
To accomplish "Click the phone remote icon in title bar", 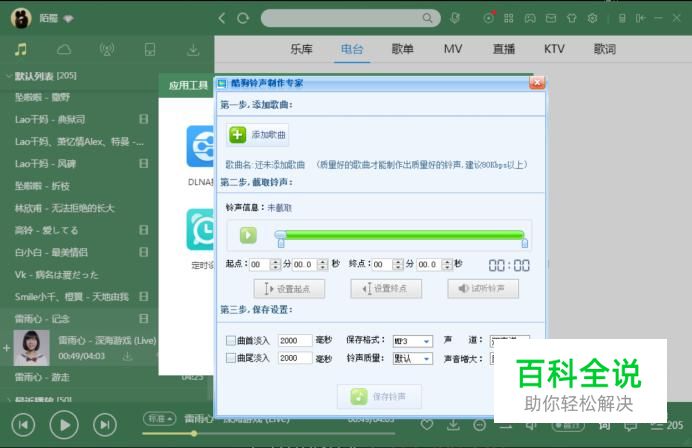I will tap(622, 18).
